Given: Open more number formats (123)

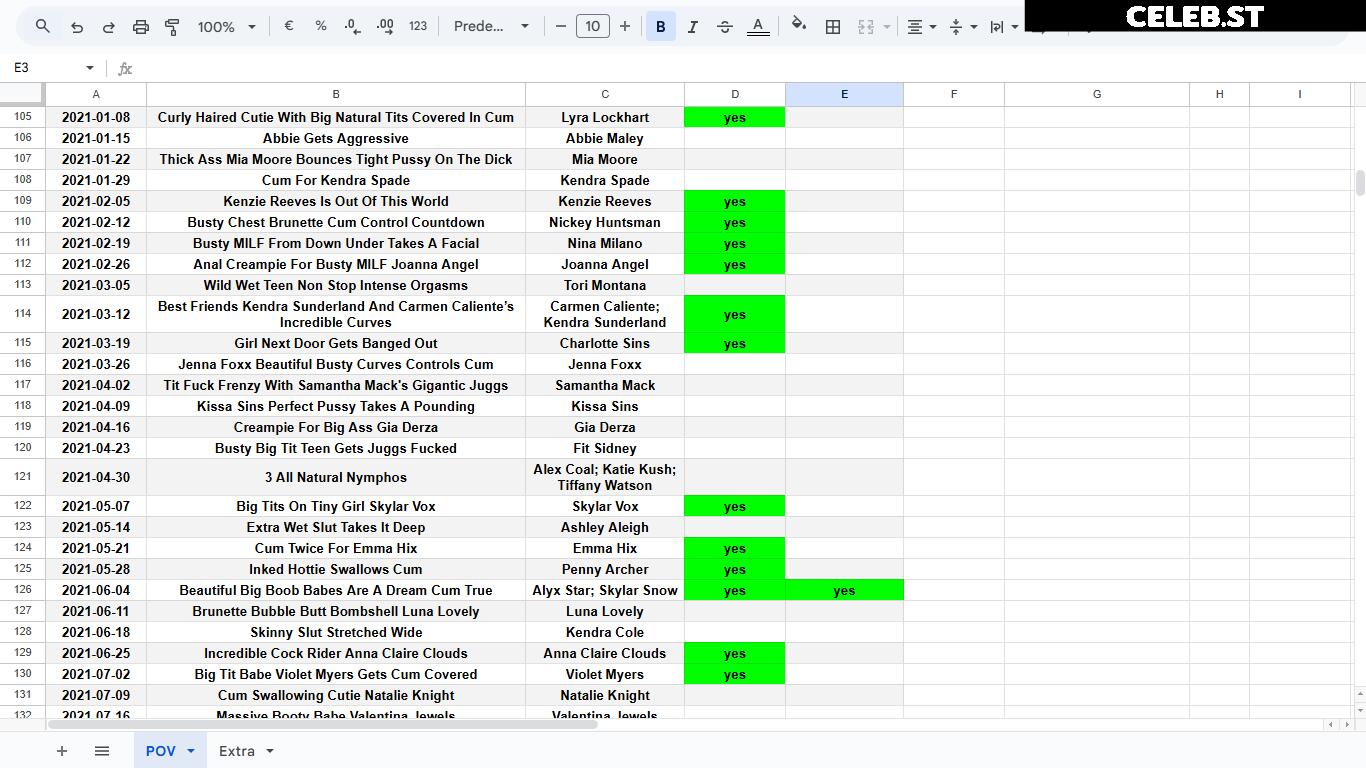Looking at the screenshot, I should coord(418,27).
